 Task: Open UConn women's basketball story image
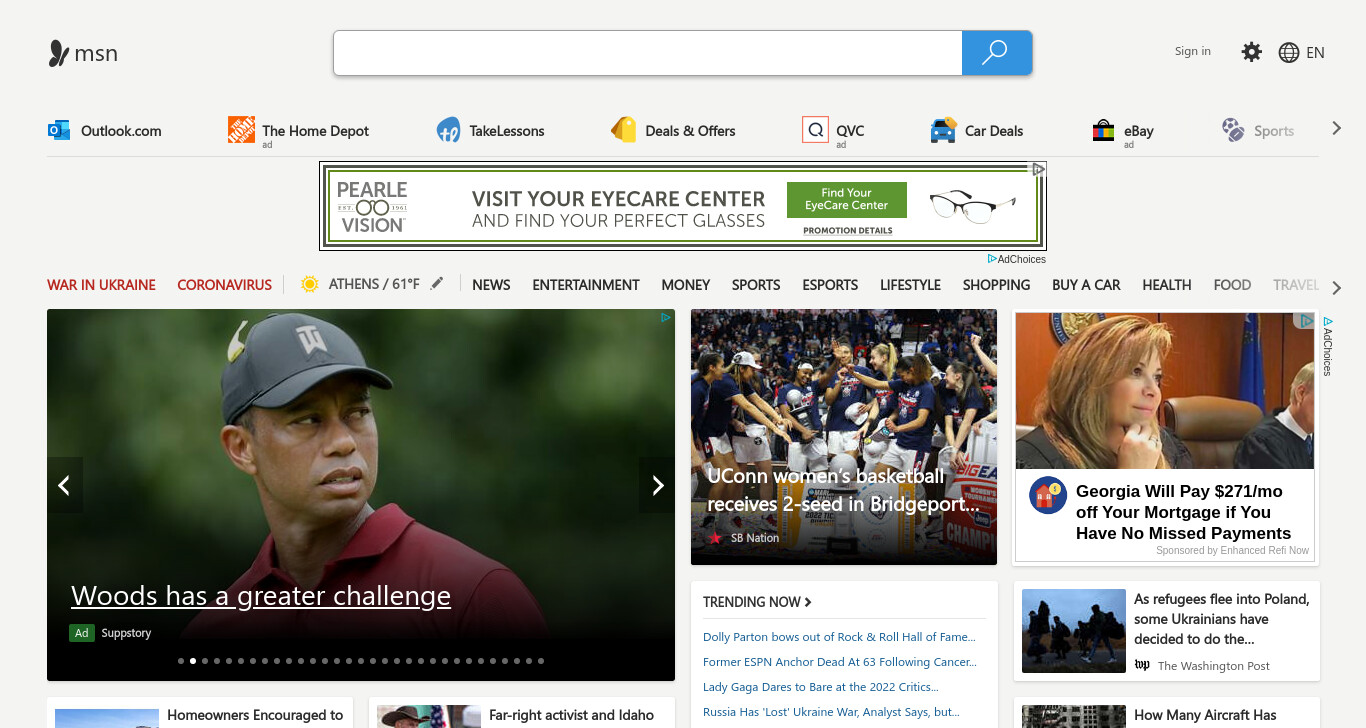(x=844, y=437)
